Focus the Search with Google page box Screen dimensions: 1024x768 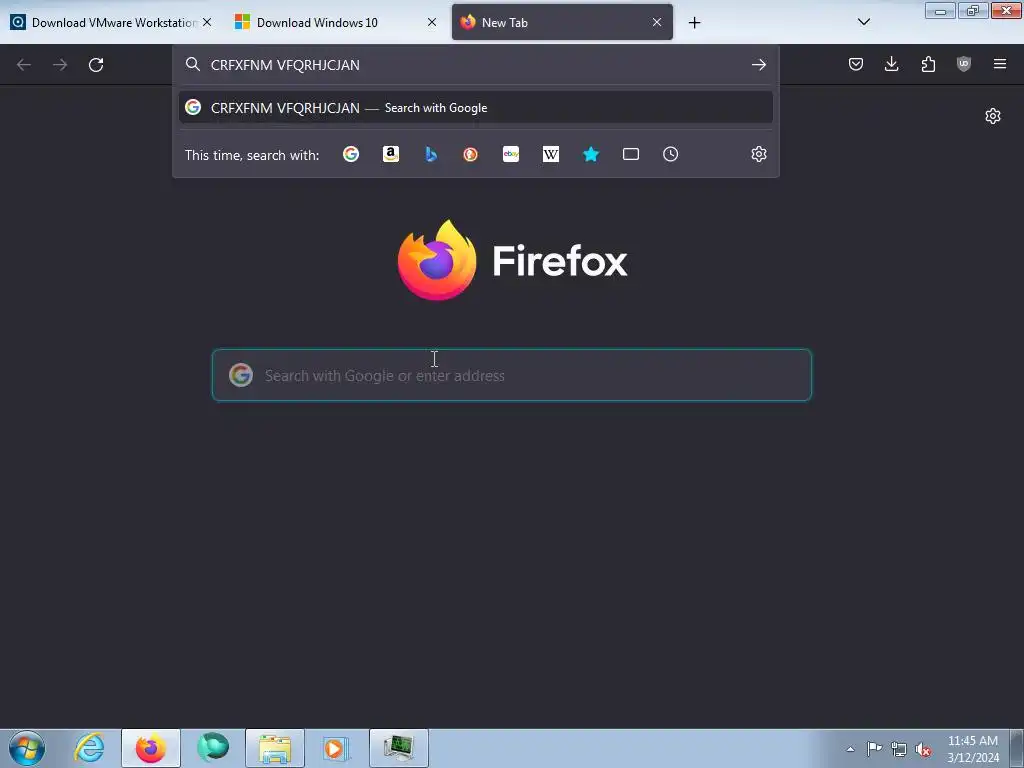(x=511, y=375)
